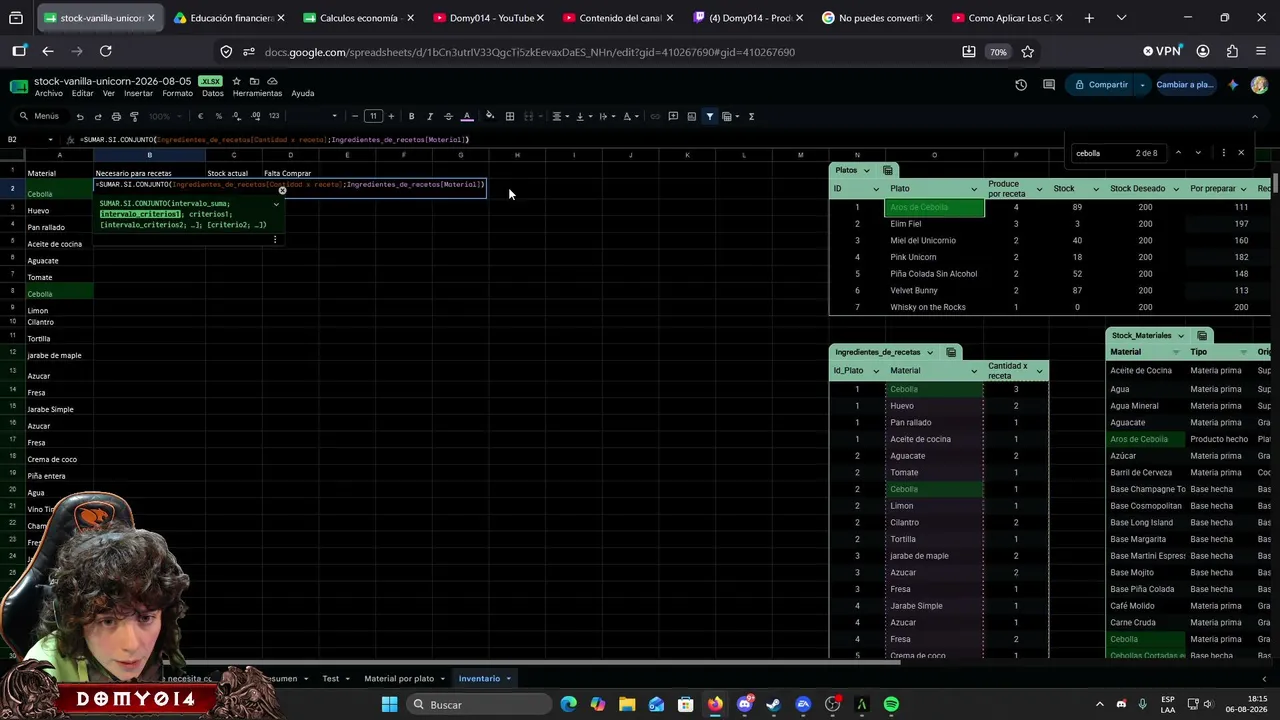The width and height of the screenshot is (1280, 720).
Task: Open Spotify from the taskbar
Action: [891, 705]
